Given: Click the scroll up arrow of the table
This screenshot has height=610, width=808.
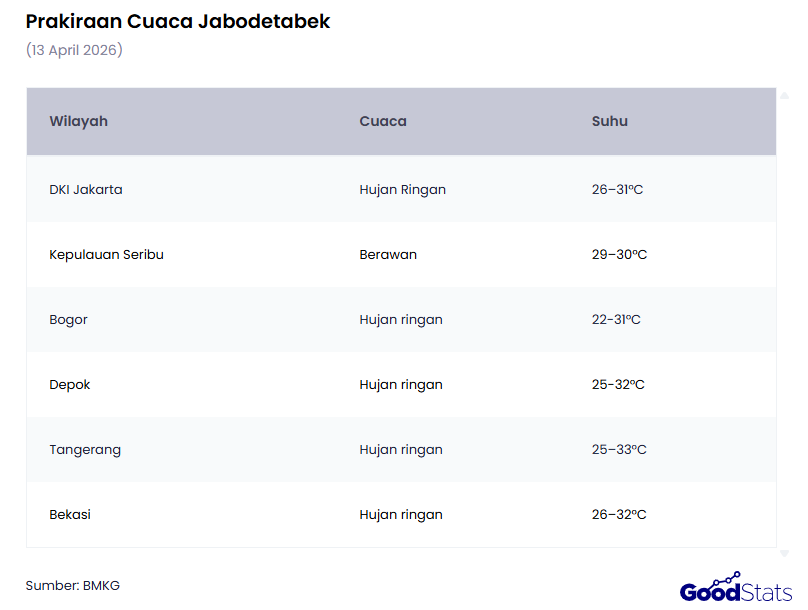Looking at the screenshot, I should [x=784, y=94].
